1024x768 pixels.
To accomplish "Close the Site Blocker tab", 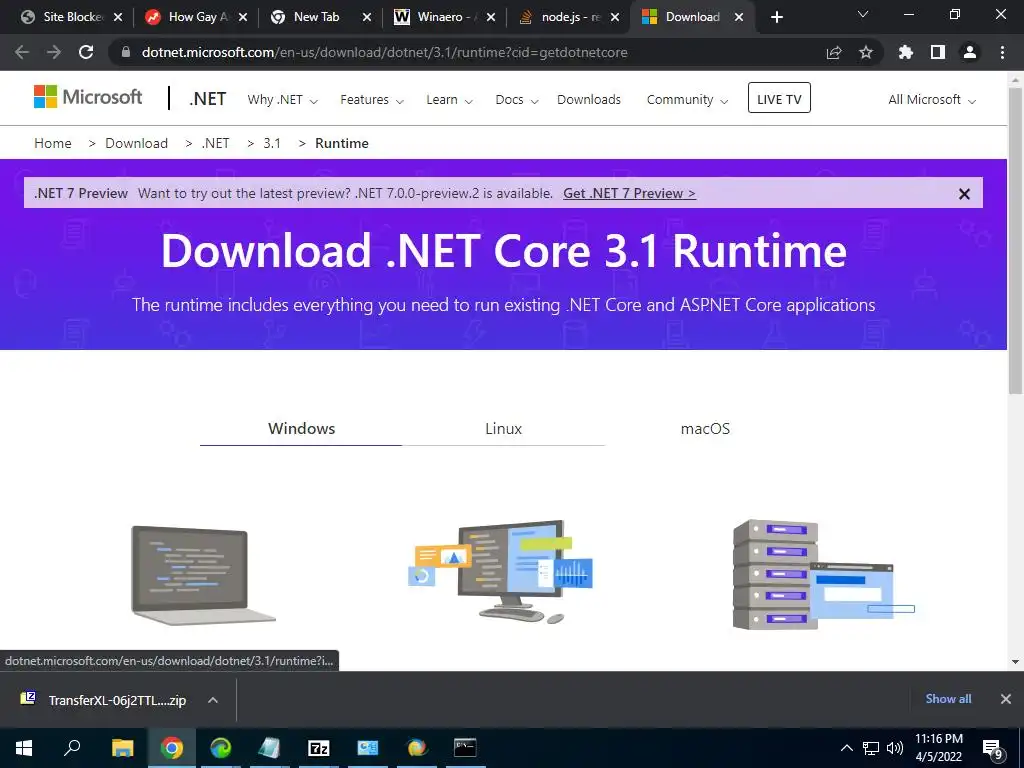I will pos(118,17).
